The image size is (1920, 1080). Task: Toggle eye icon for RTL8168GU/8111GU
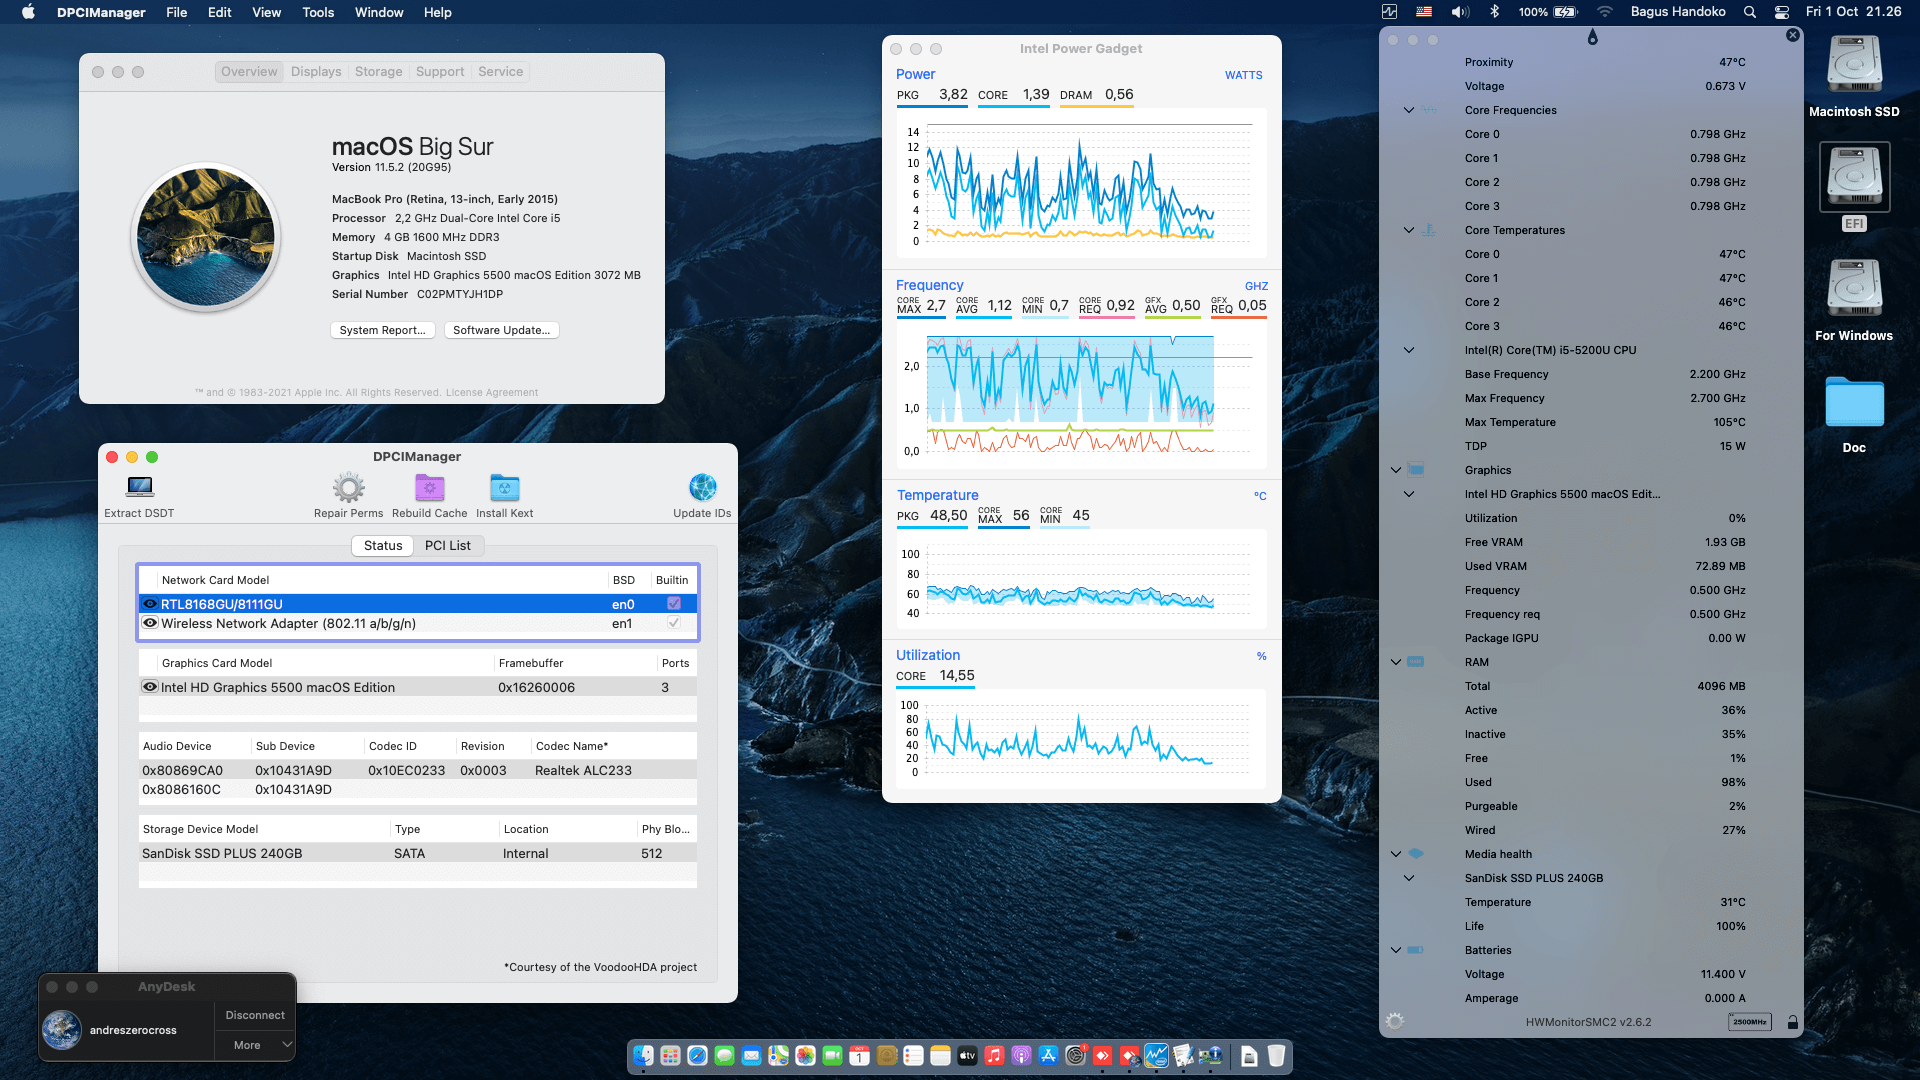150,603
